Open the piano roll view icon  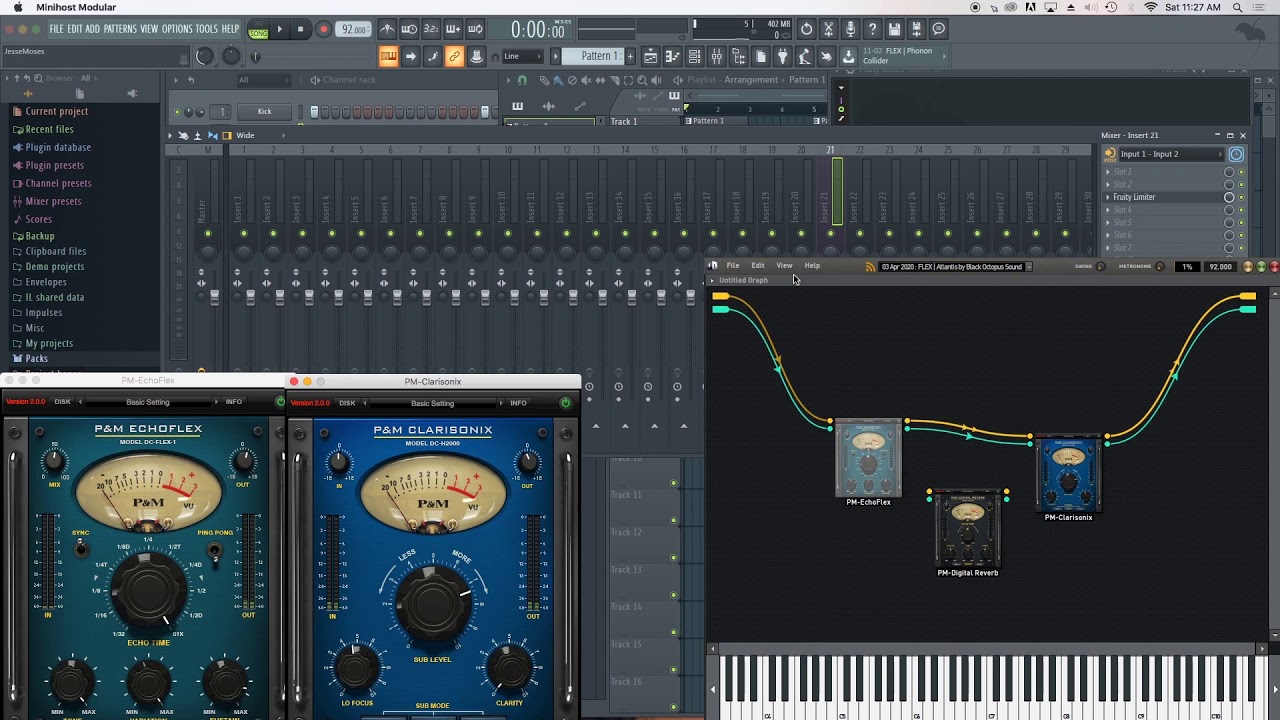[x=673, y=56]
